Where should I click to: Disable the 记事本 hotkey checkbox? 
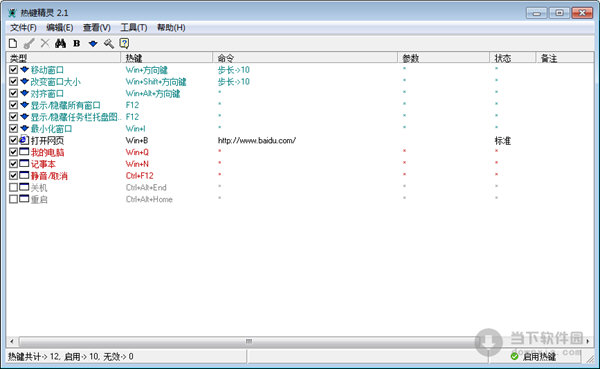[x=13, y=164]
